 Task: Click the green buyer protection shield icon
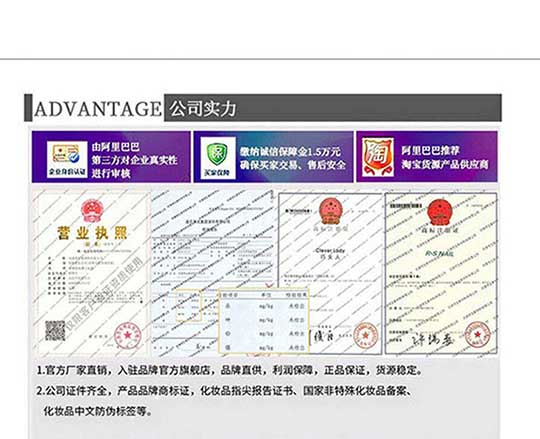coord(218,157)
